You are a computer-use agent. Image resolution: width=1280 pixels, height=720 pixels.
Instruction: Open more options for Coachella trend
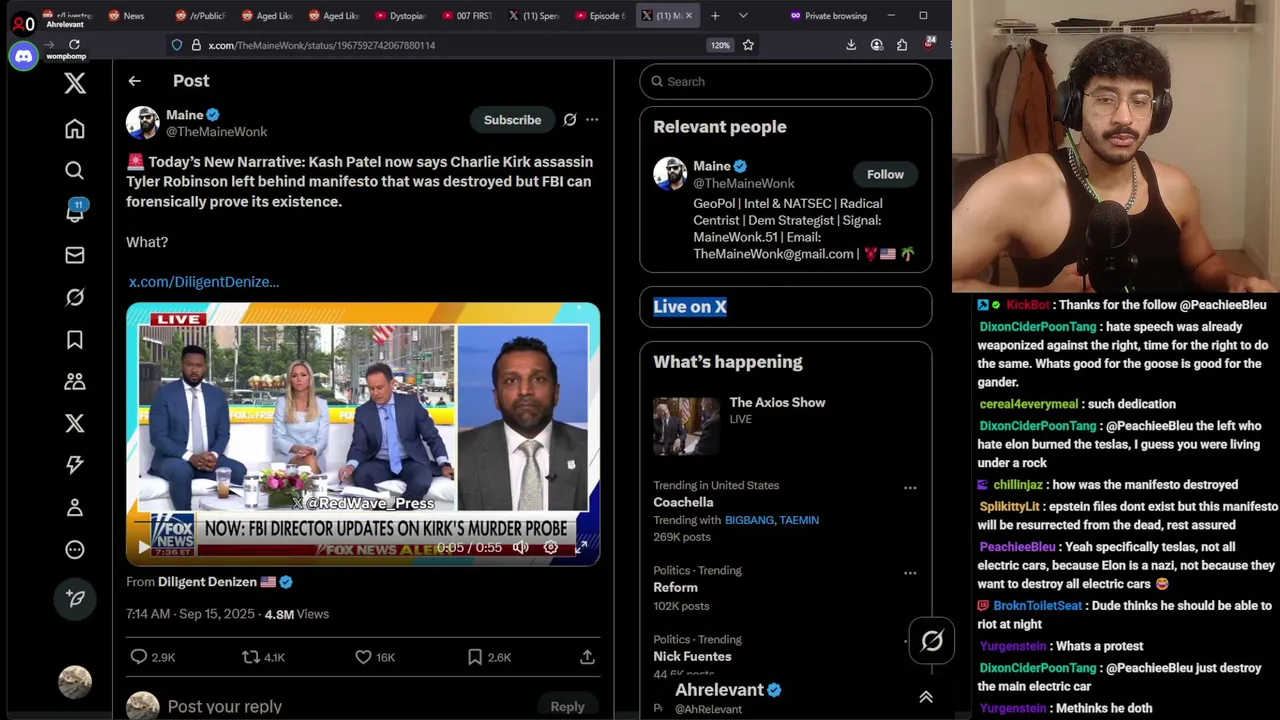pos(910,488)
